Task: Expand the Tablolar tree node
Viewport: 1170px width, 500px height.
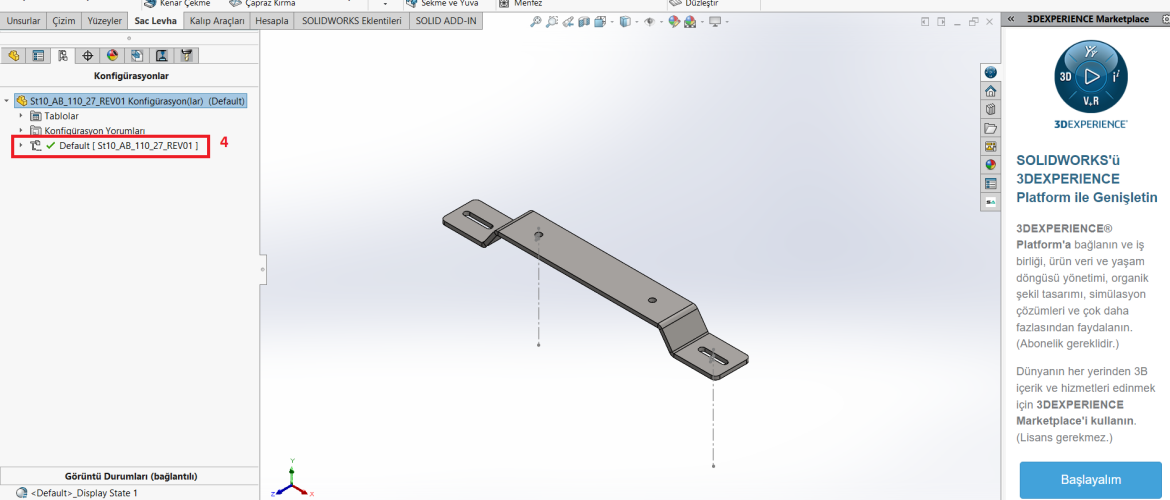Action: (x=20, y=116)
